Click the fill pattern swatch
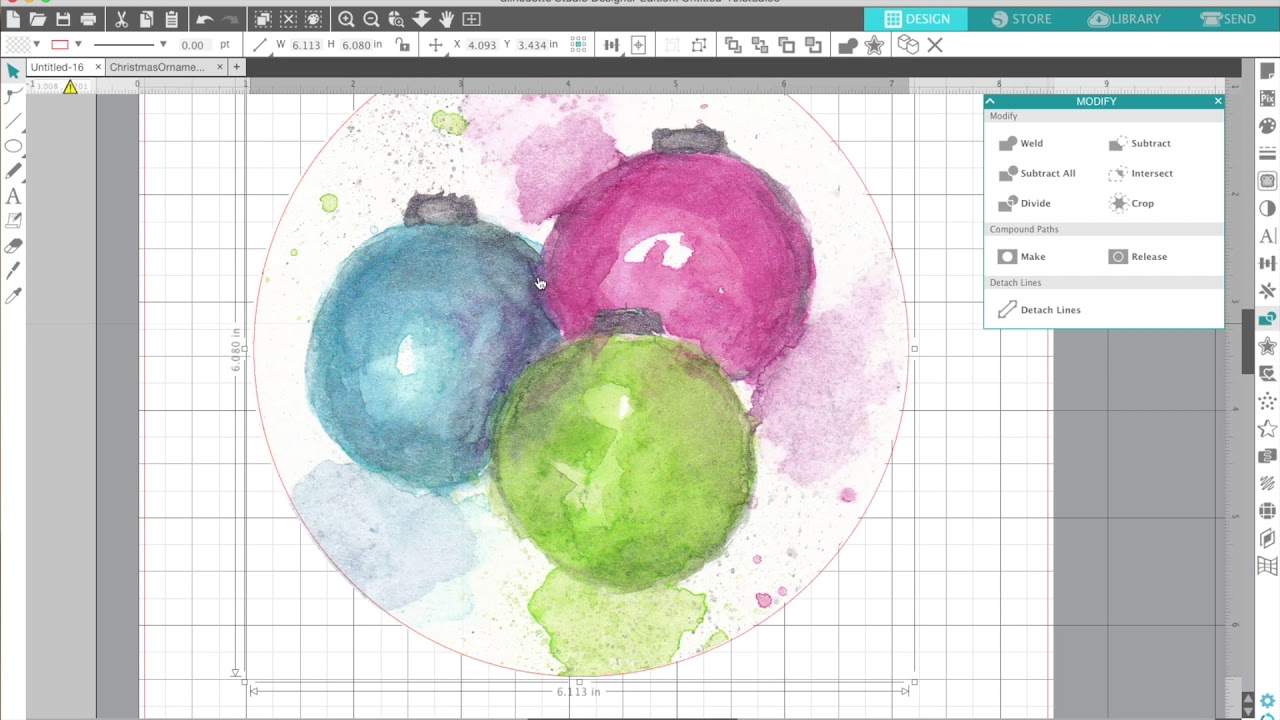The height and width of the screenshot is (720, 1280). tap(18, 45)
